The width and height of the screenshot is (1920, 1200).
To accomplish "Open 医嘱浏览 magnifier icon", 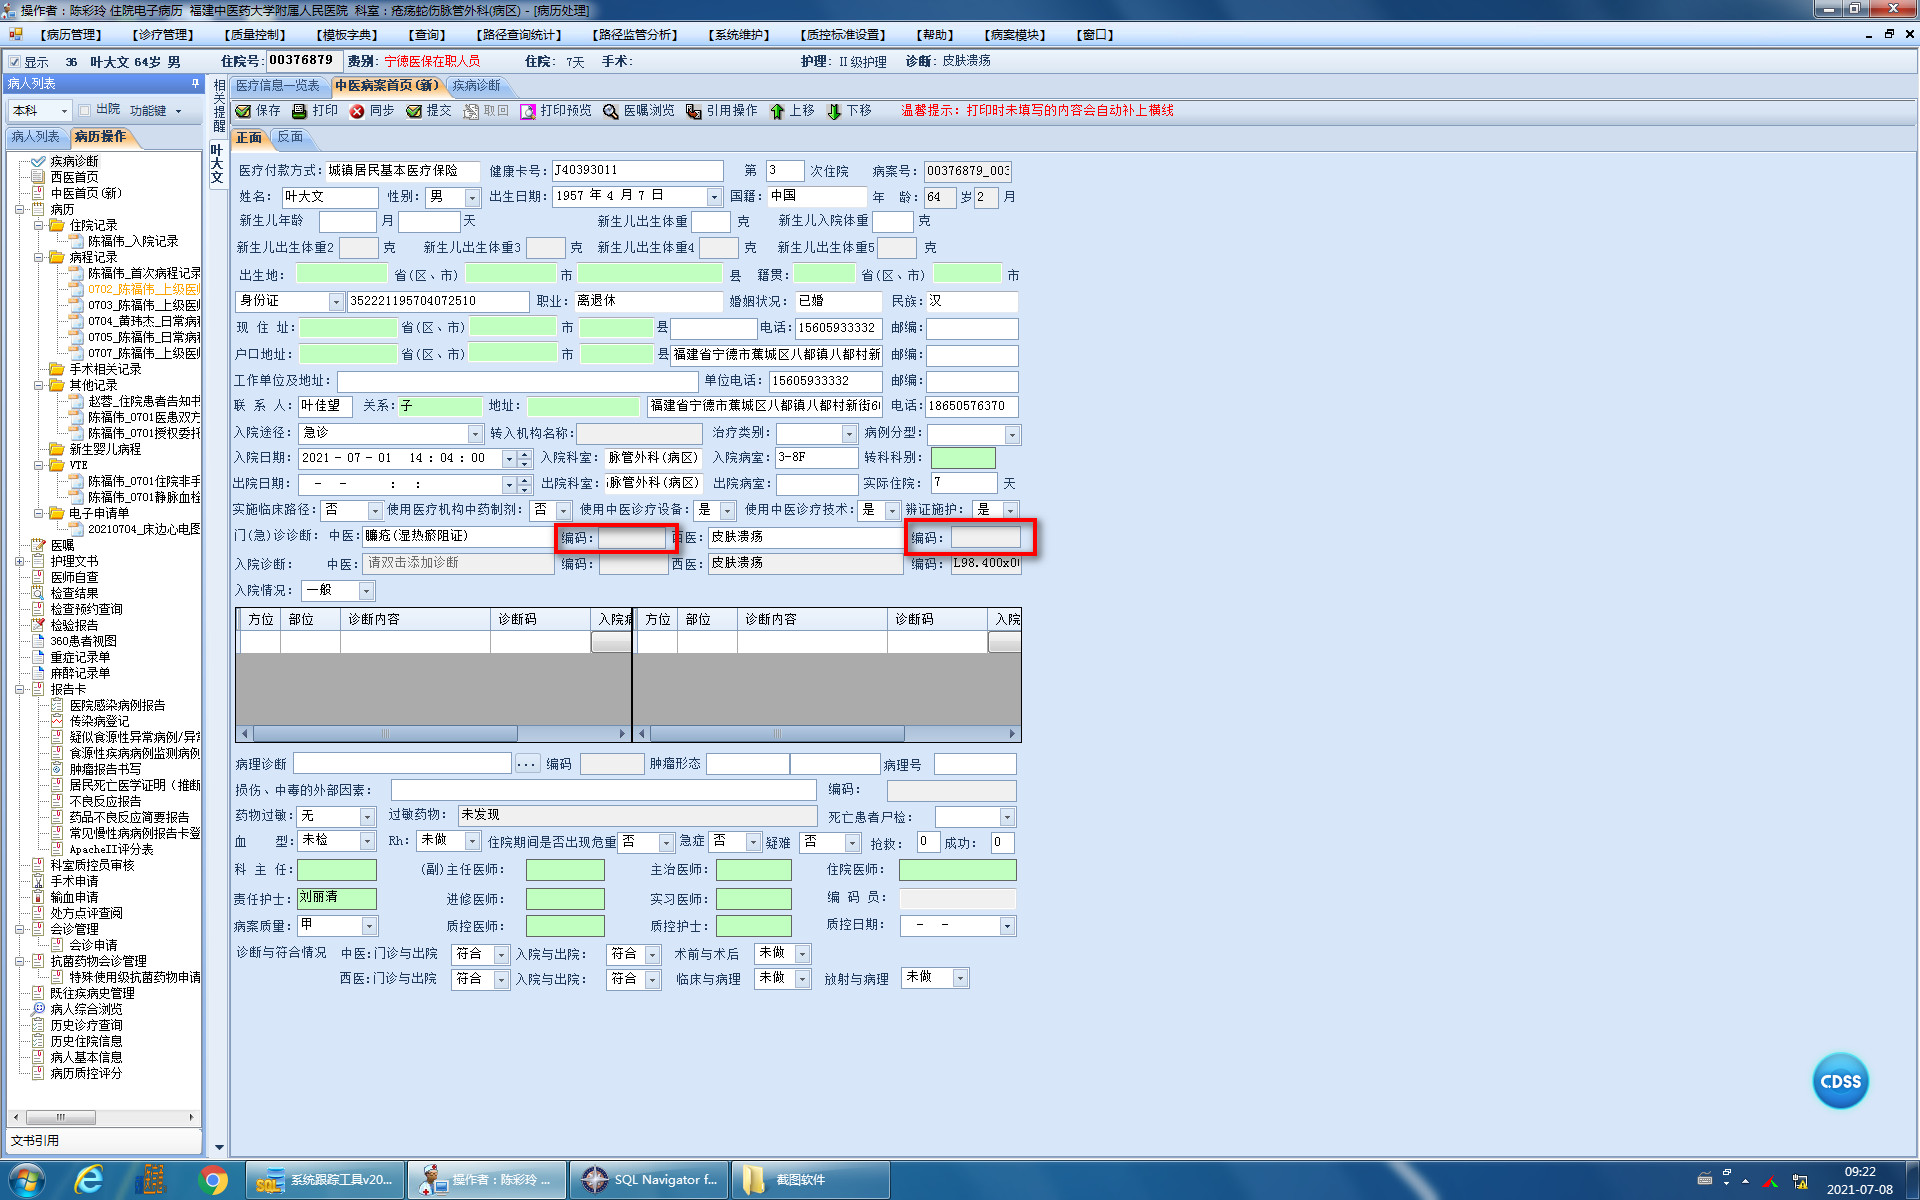I will pyautogui.click(x=611, y=111).
